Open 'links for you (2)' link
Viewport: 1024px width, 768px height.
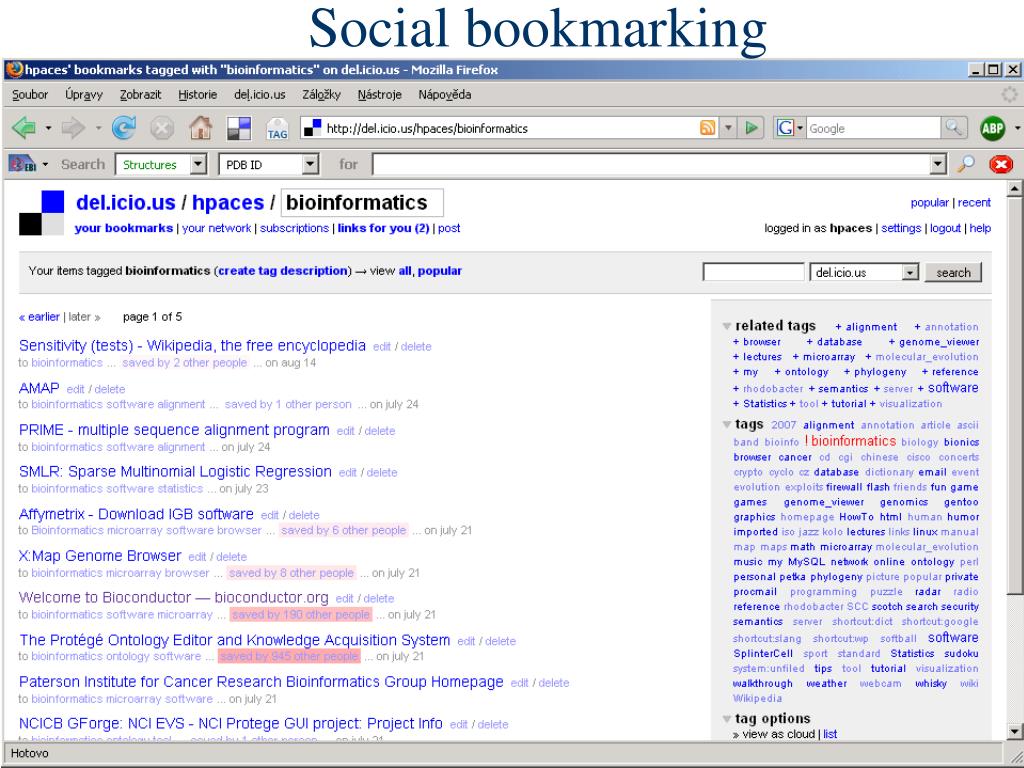(x=383, y=228)
